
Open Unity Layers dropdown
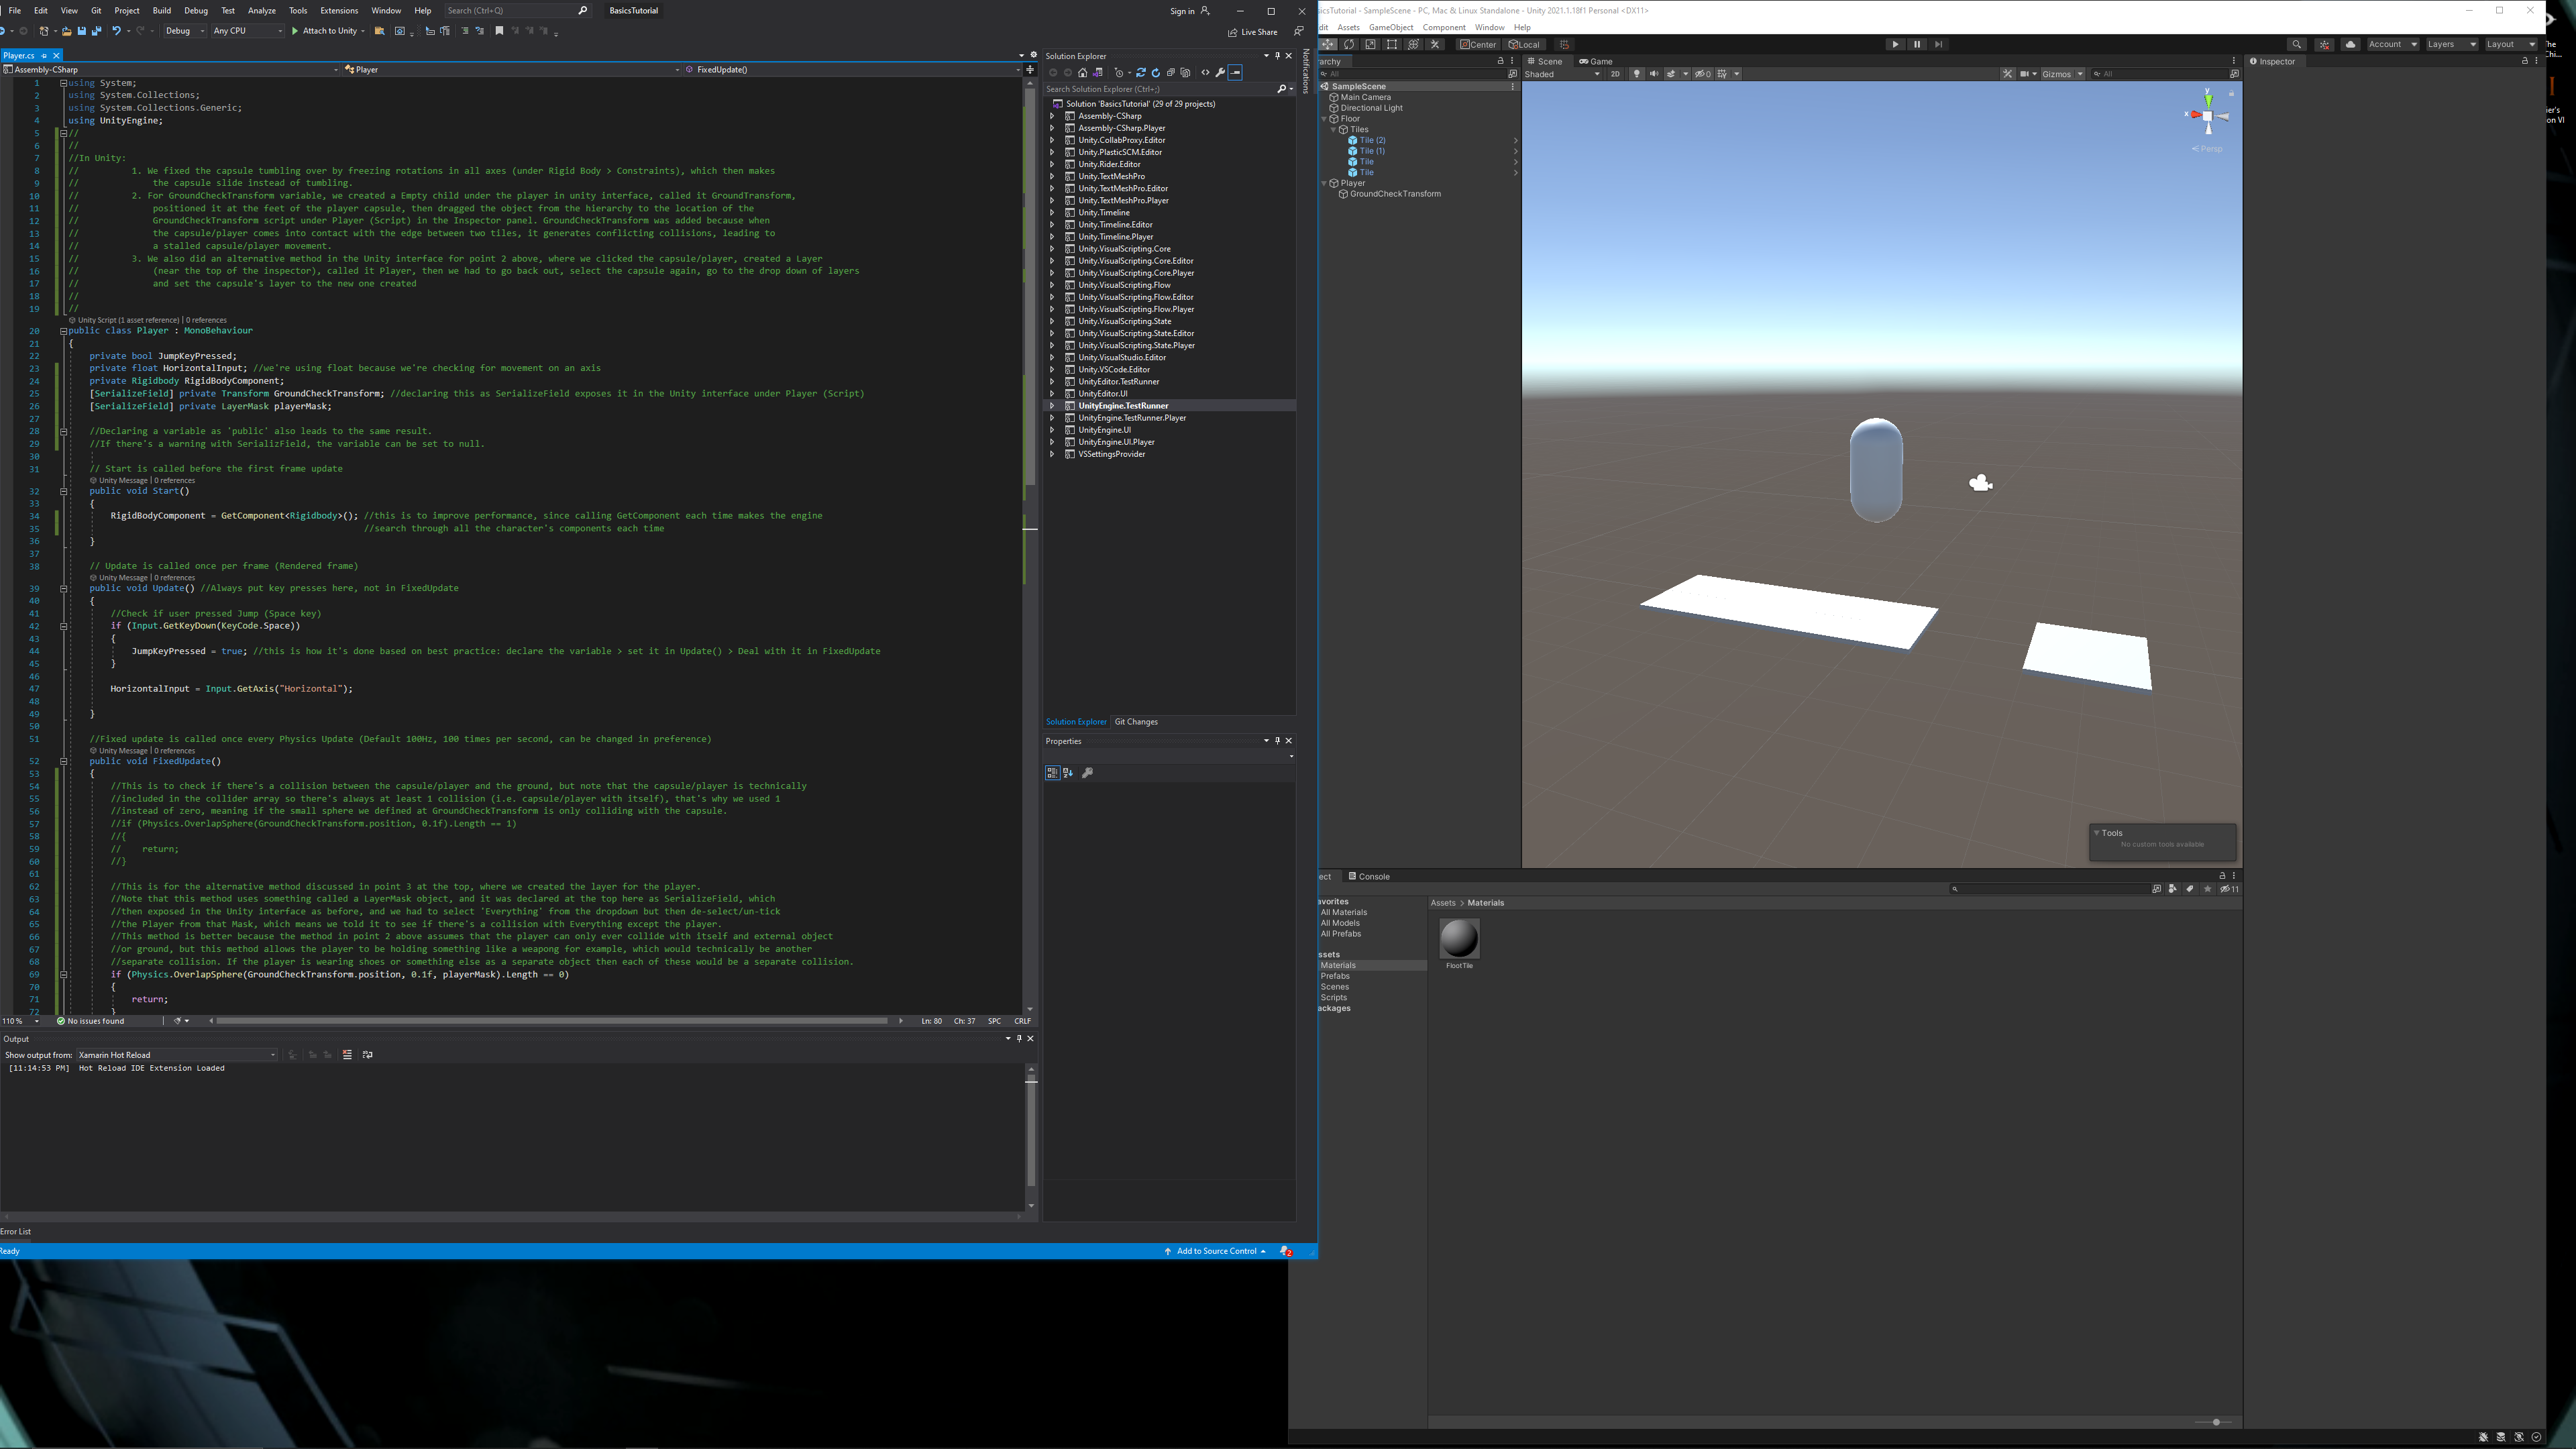pos(2452,44)
